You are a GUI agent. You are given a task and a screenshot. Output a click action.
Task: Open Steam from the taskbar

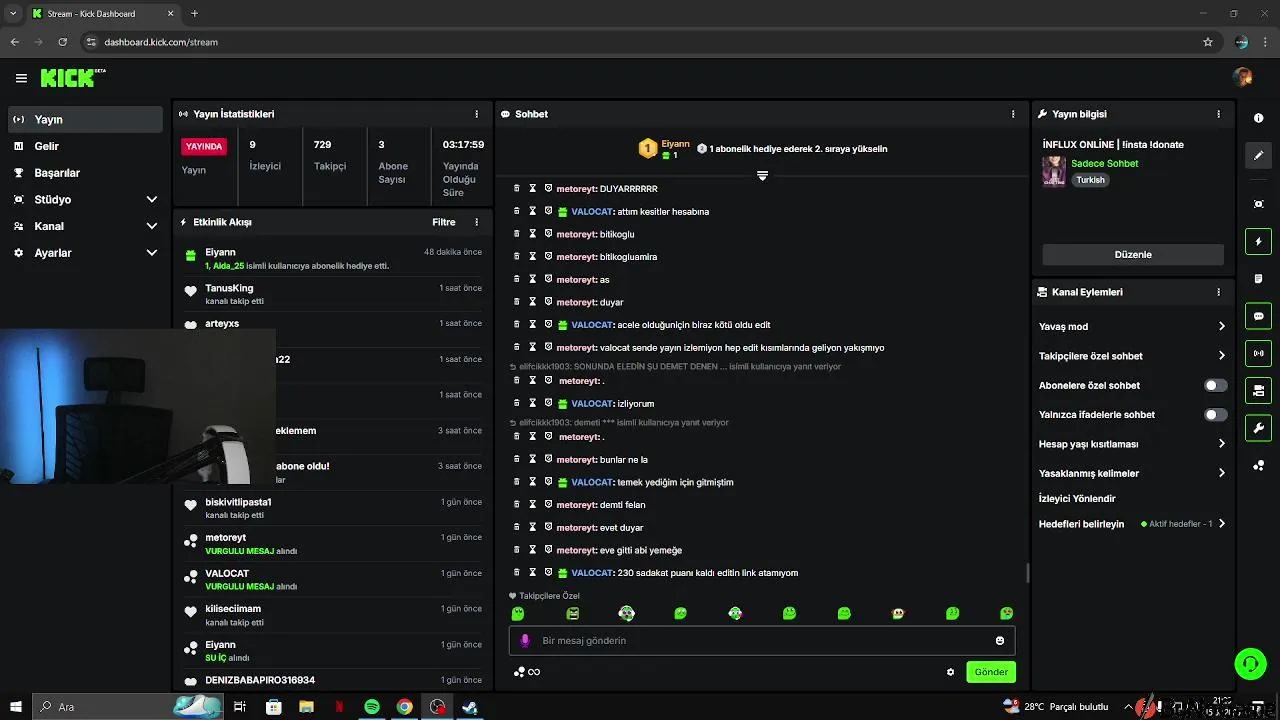(x=470, y=707)
